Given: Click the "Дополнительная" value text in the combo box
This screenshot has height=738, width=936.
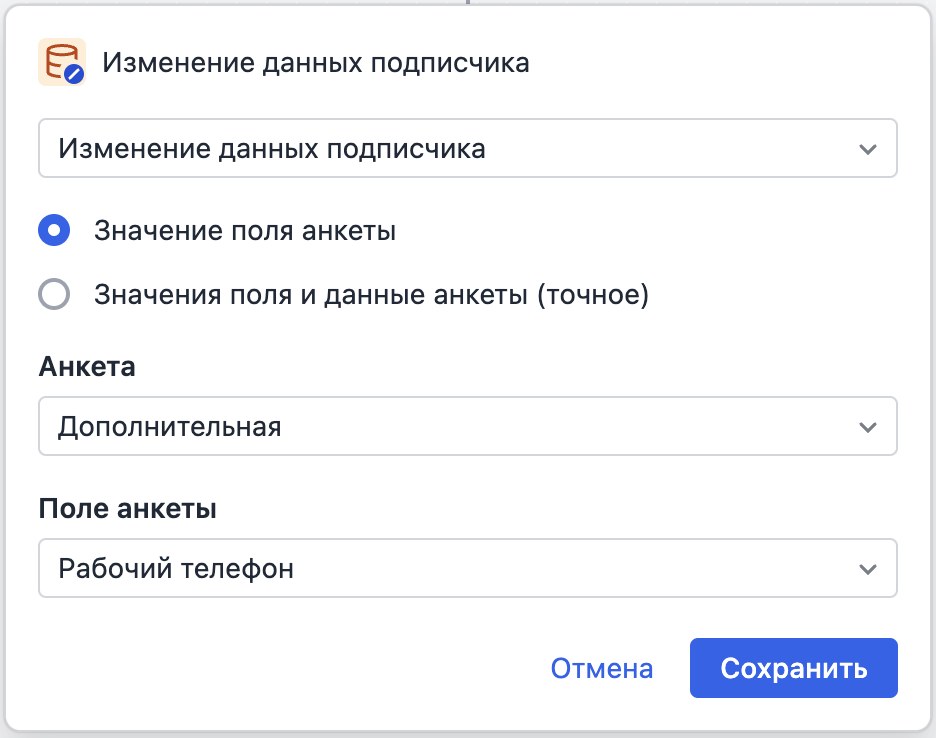Looking at the screenshot, I should tap(170, 427).
